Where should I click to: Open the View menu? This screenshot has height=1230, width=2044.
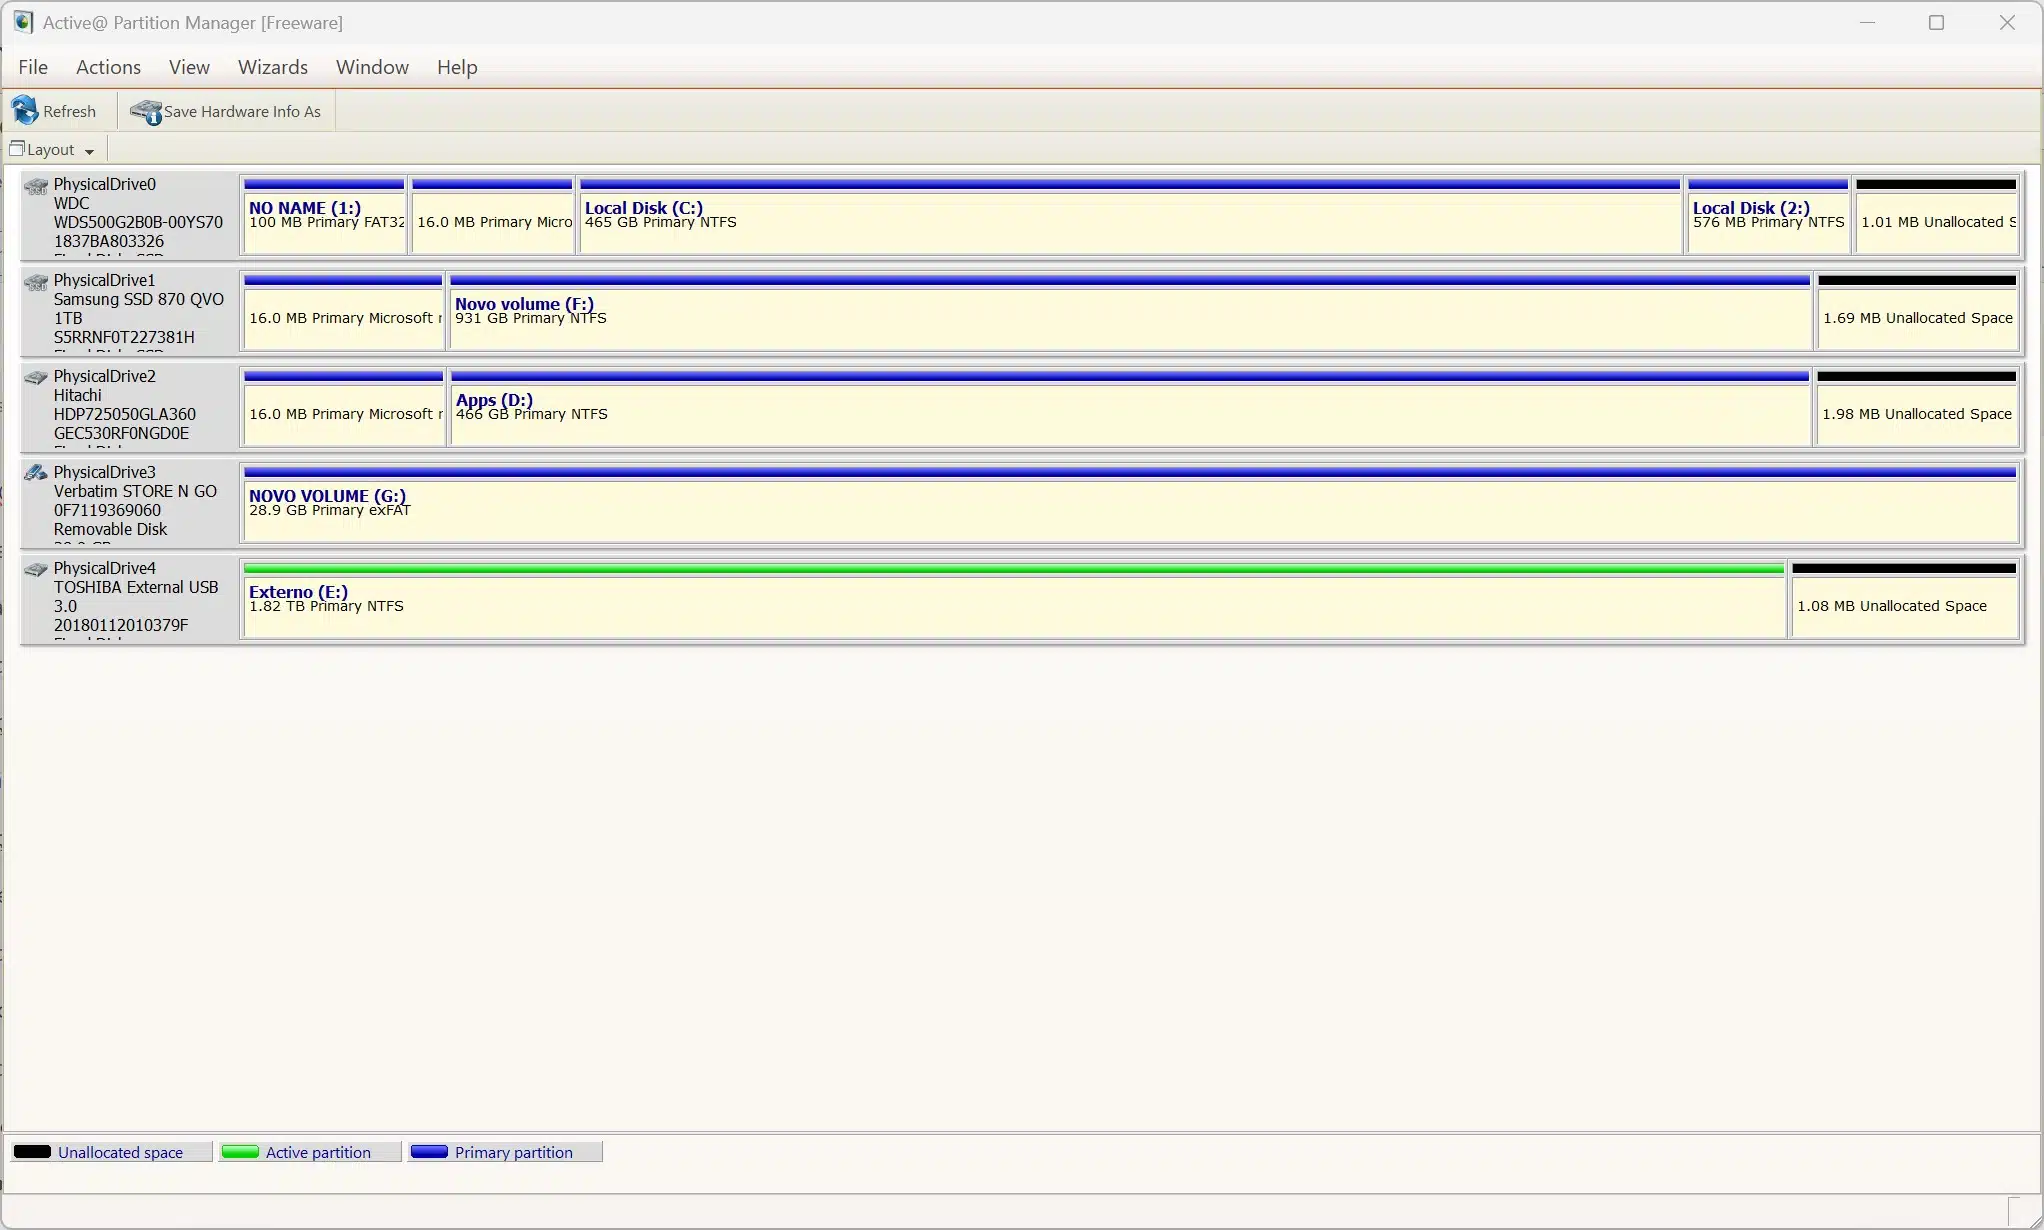click(x=189, y=67)
